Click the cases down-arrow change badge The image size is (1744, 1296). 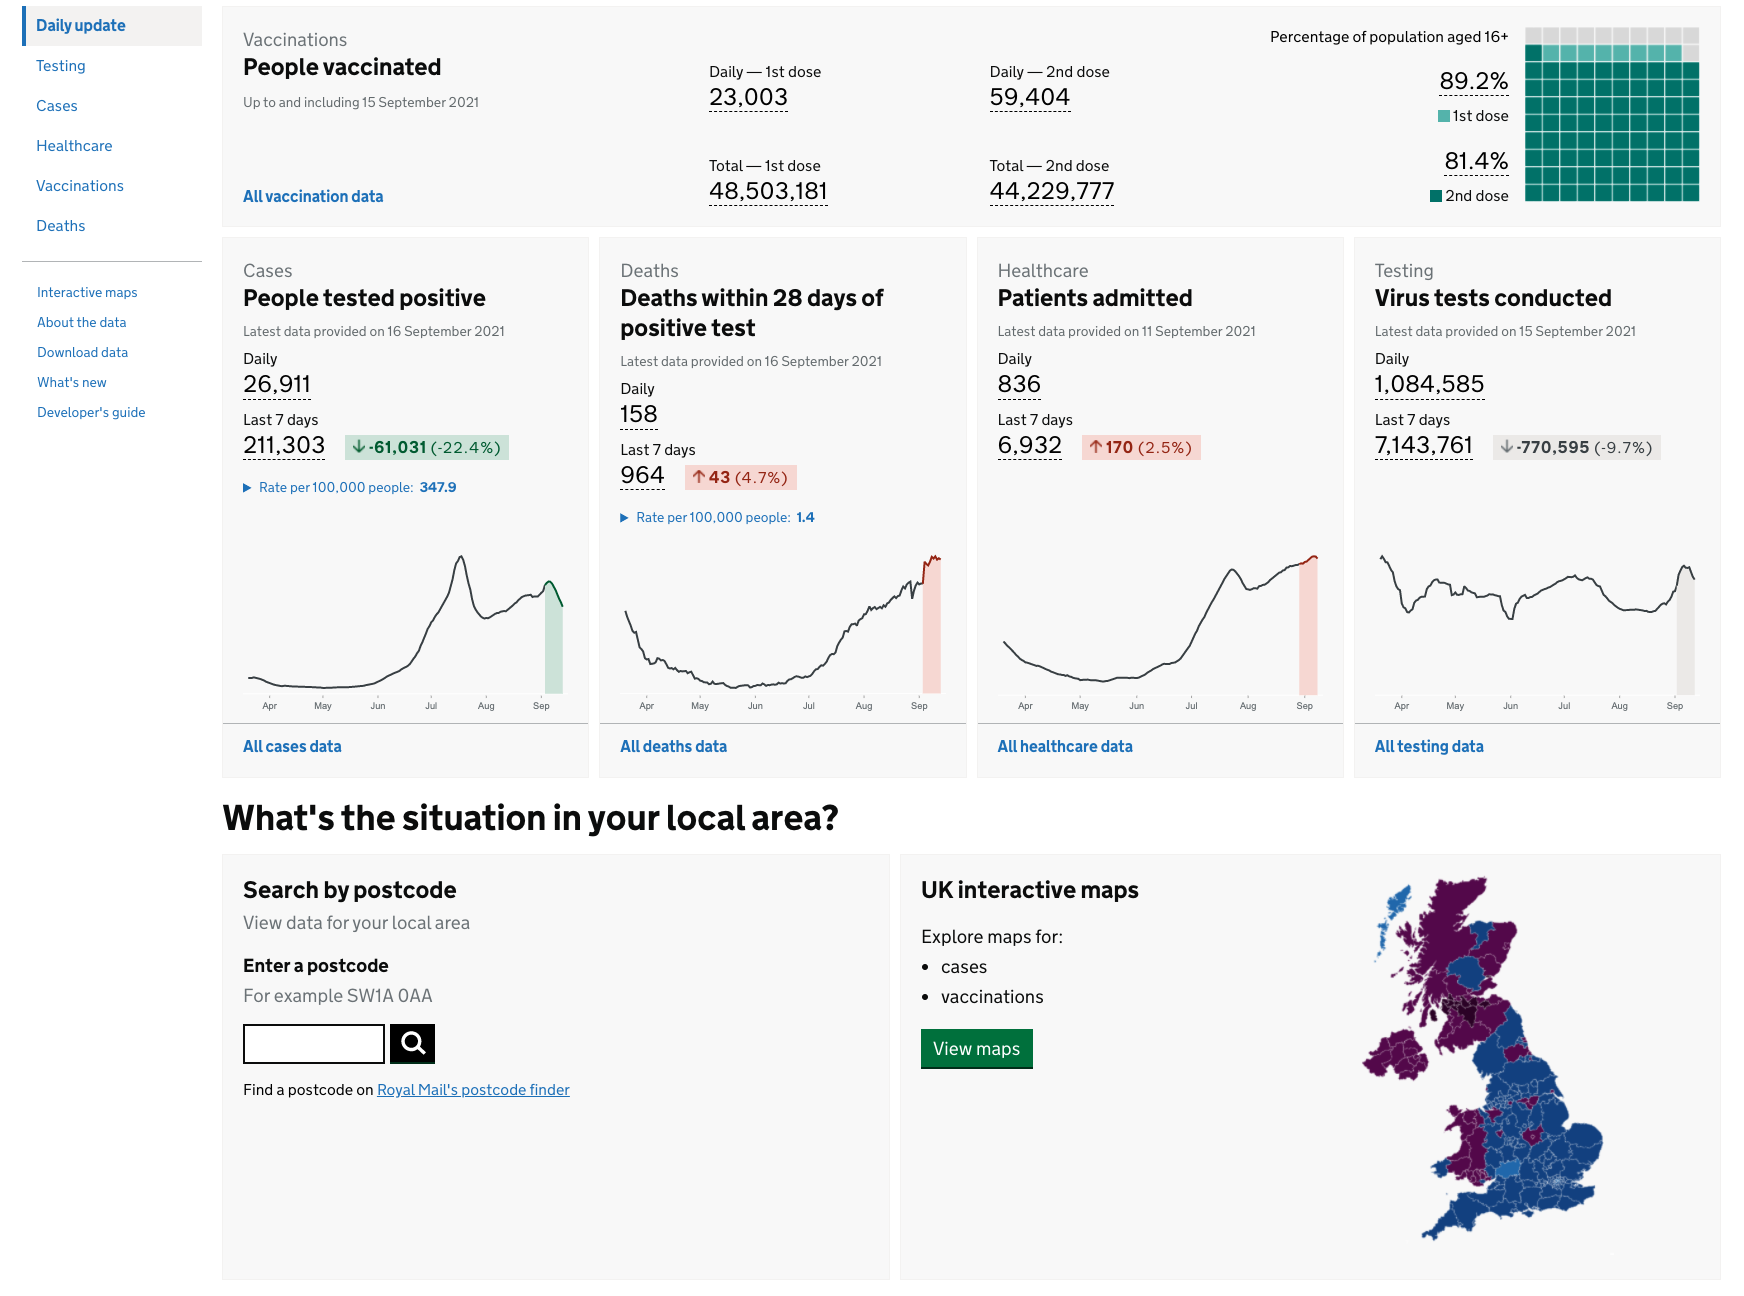coord(426,448)
